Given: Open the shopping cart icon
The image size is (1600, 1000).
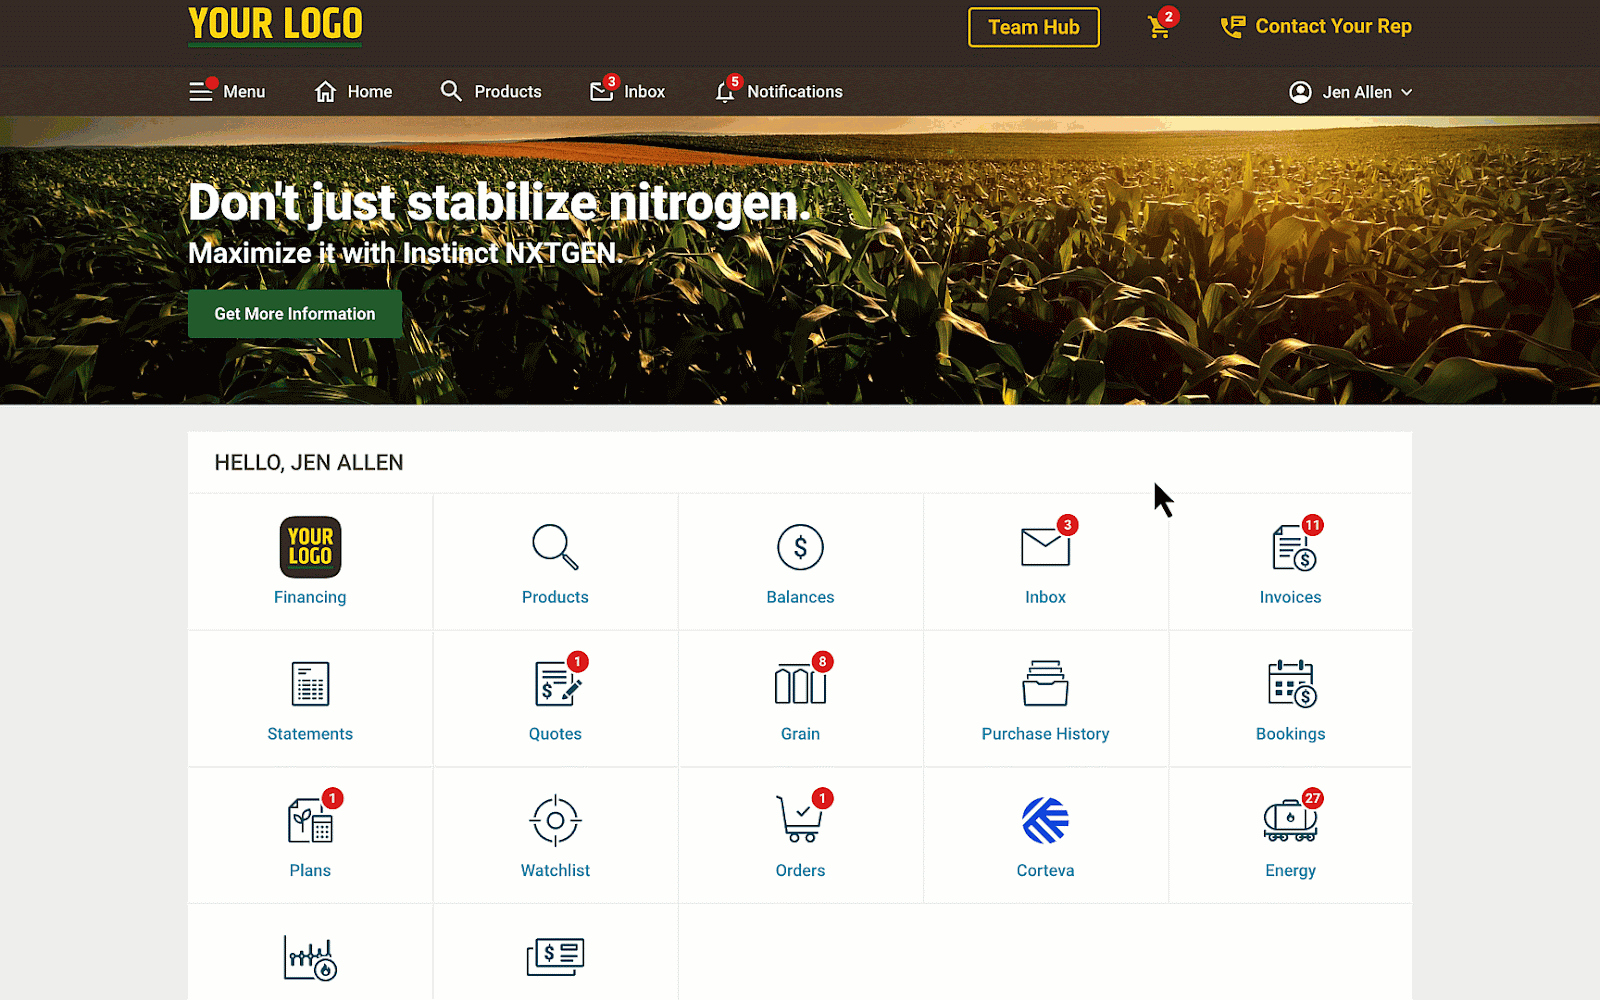Looking at the screenshot, I should (1160, 26).
